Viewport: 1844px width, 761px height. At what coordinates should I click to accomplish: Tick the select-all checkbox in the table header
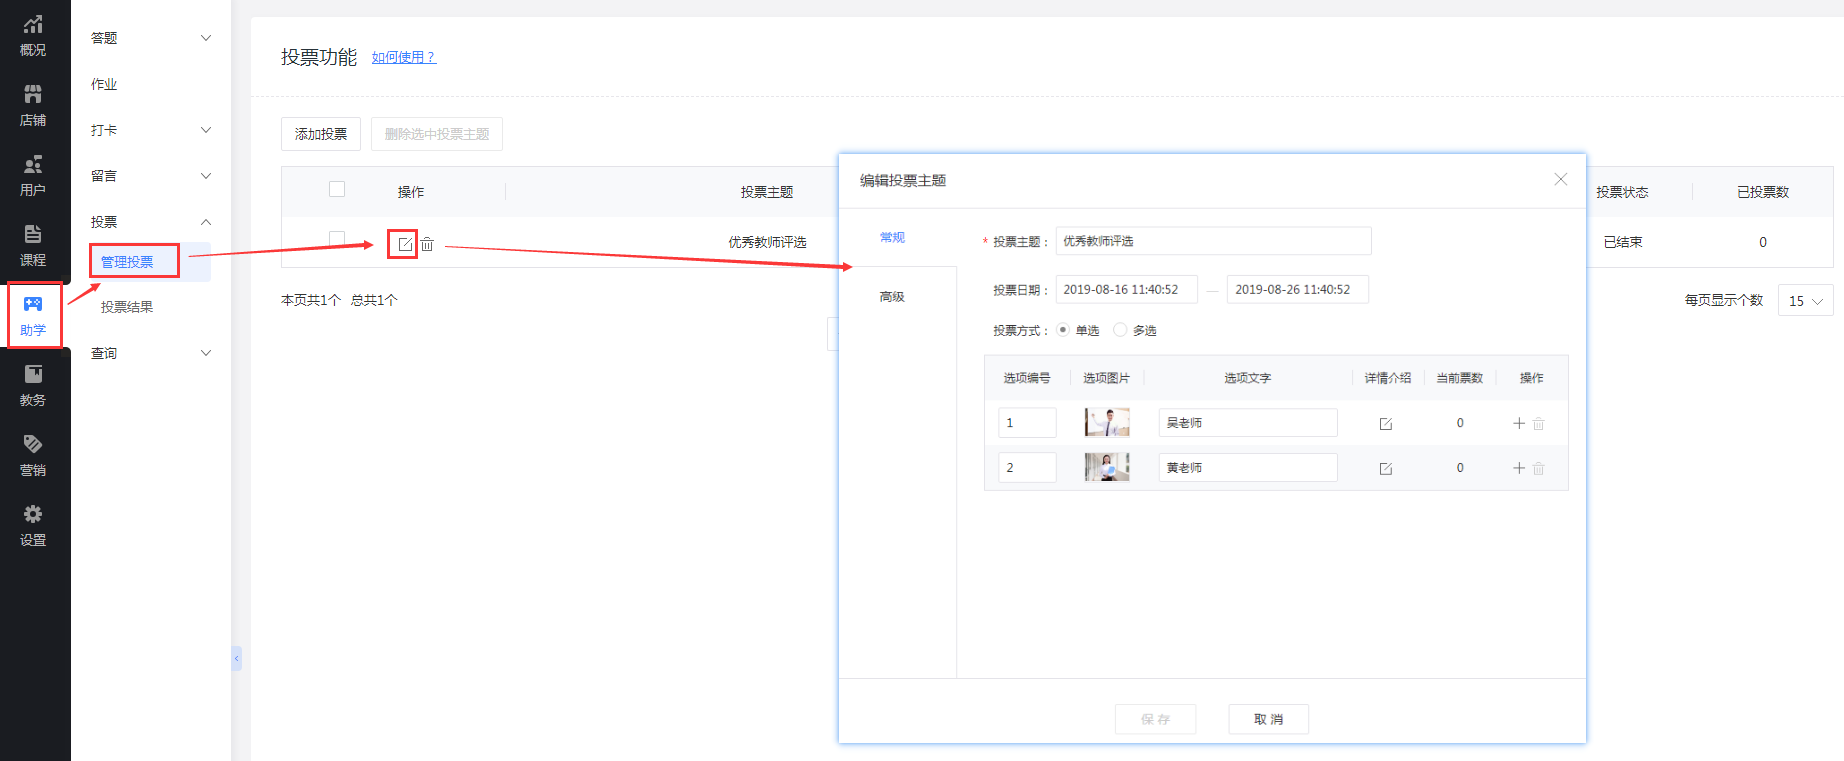[337, 189]
